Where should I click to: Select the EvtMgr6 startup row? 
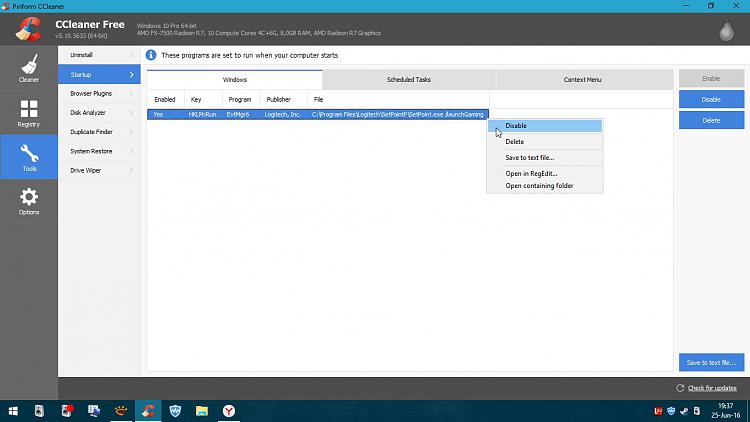click(x=318, y=114)
